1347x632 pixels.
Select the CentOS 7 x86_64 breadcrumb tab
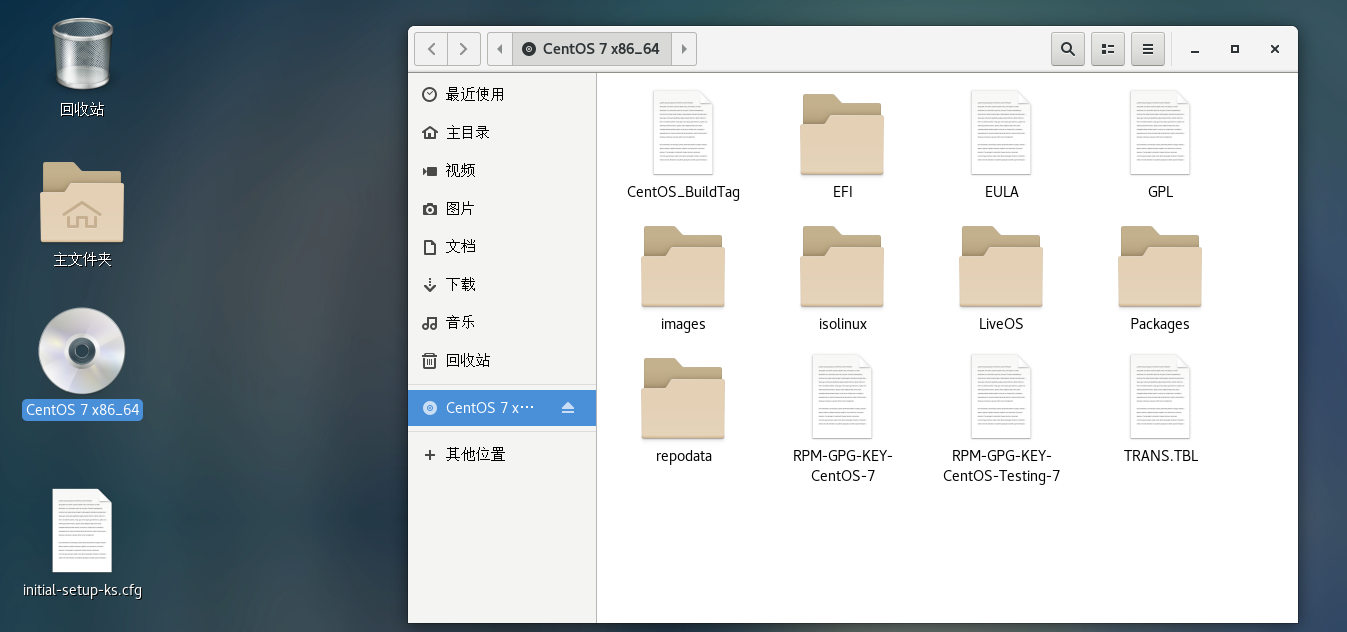coord(591,48)
